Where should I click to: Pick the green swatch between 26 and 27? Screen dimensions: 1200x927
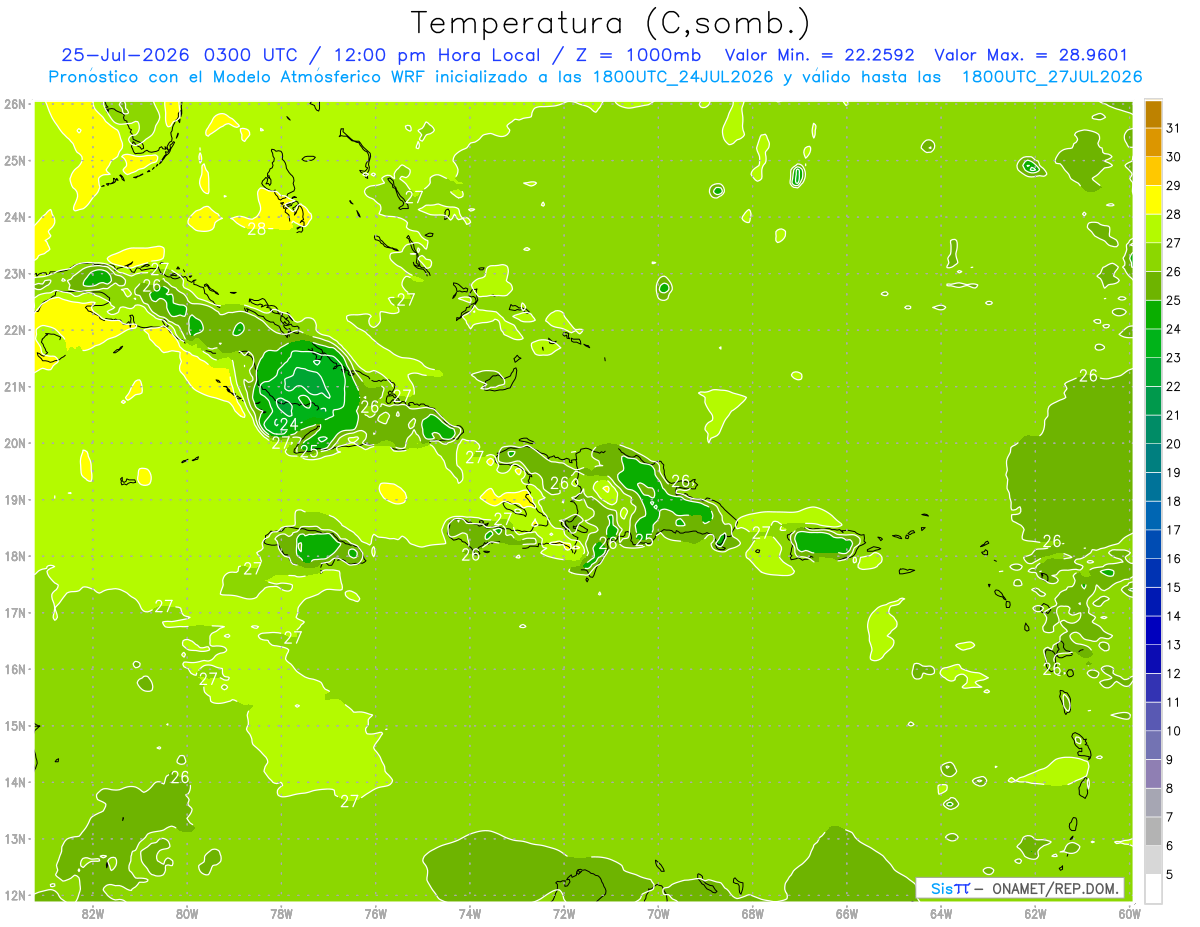pos(1153,258)
